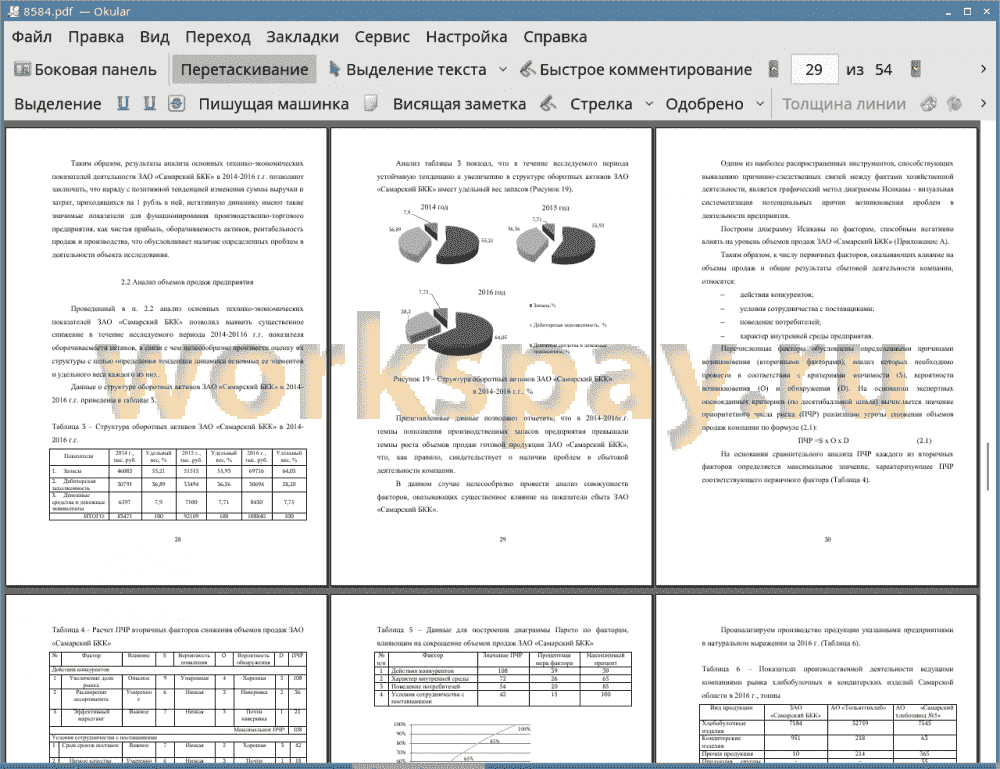Toggle Быстрое комментирование annotations
This screenshot has width=1000, height=769.
[x=636, y=70]
